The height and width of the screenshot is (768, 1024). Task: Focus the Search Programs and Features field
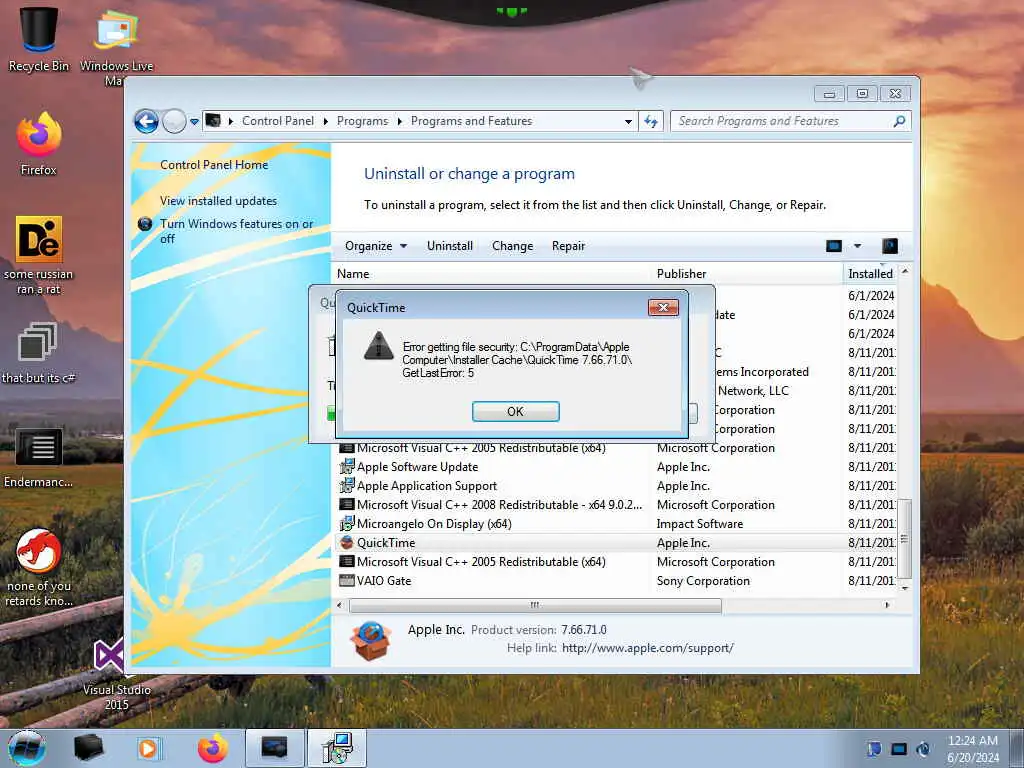tap(784, 121)
